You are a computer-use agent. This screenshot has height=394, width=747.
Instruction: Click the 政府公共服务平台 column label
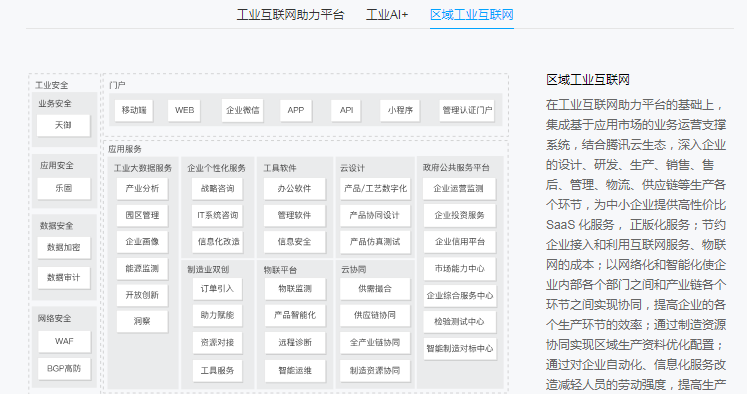[x=456, y=168]
